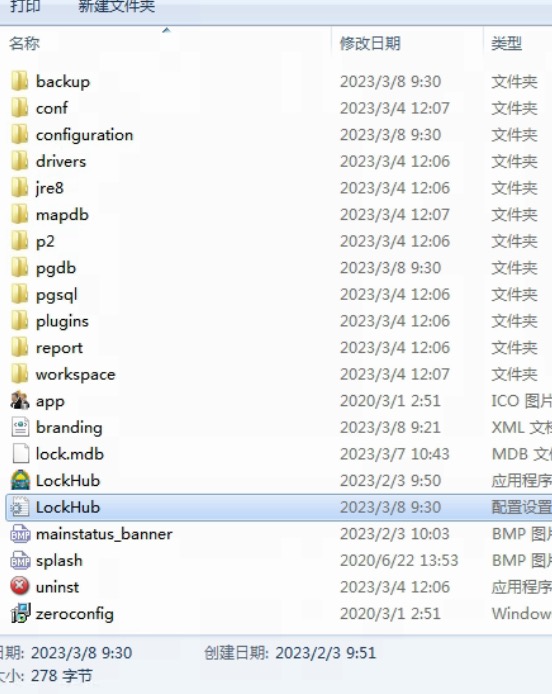Select the jre8 folder name
Screen dimensions: 552x694
click(50, 188)
